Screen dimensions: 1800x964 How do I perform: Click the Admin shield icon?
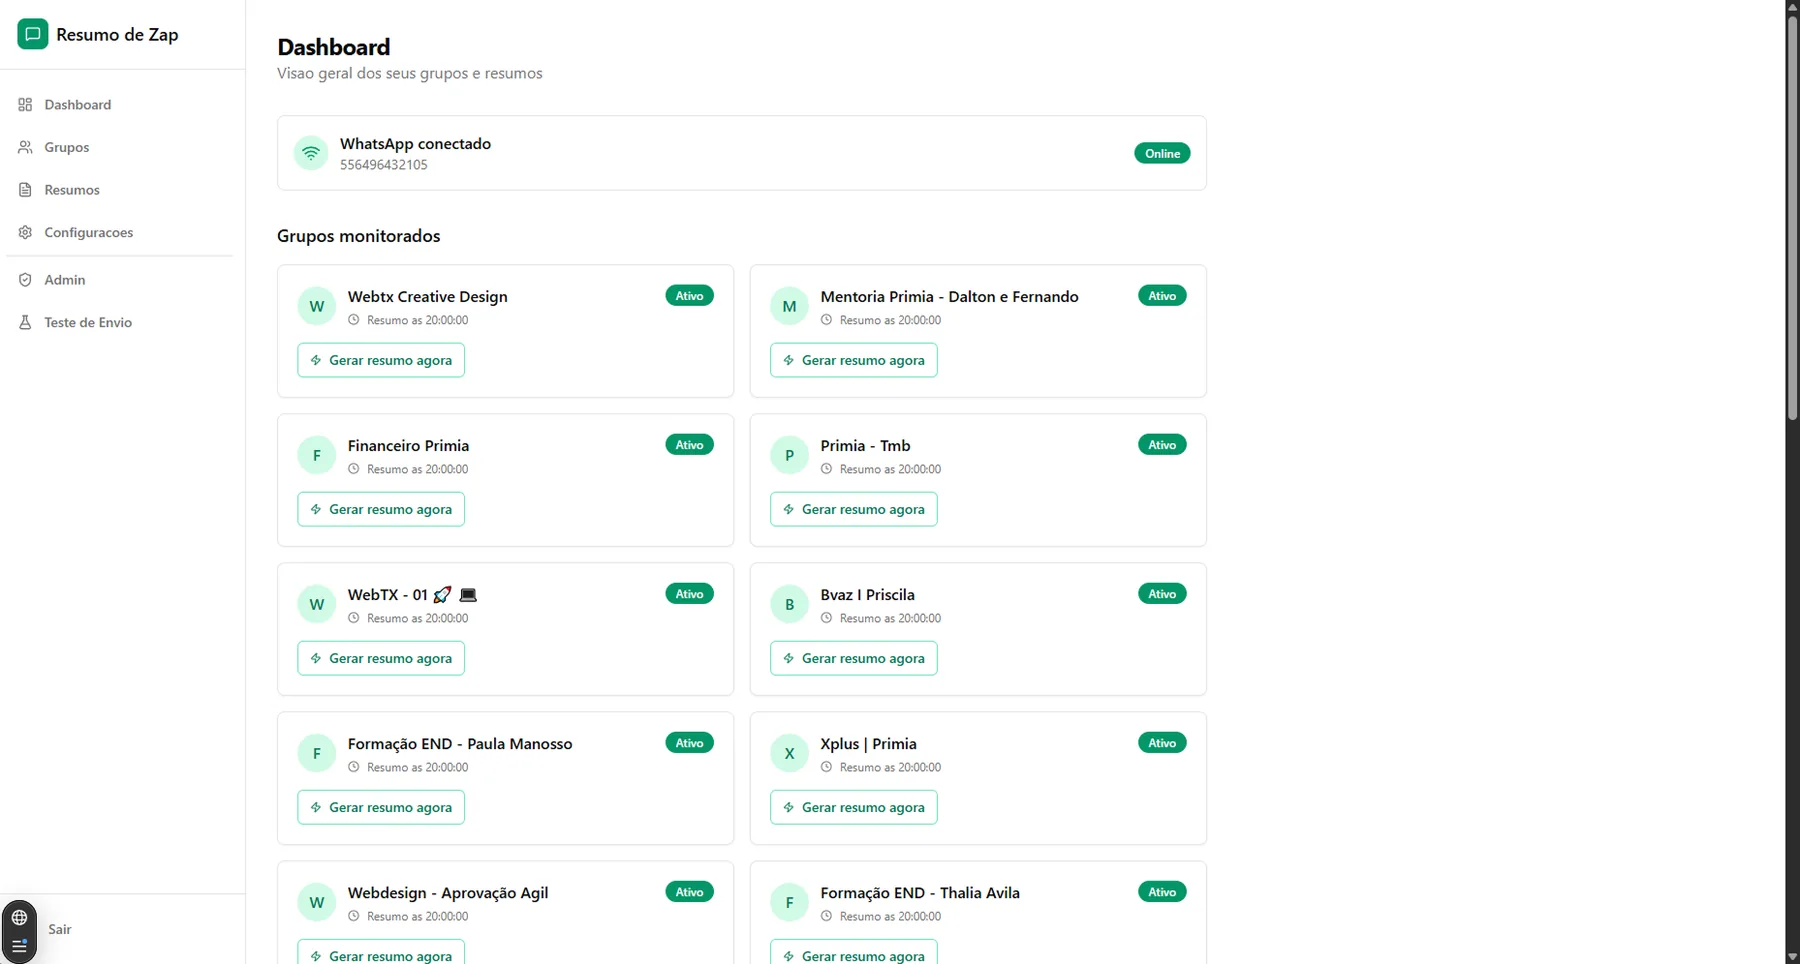pos(25,280)
